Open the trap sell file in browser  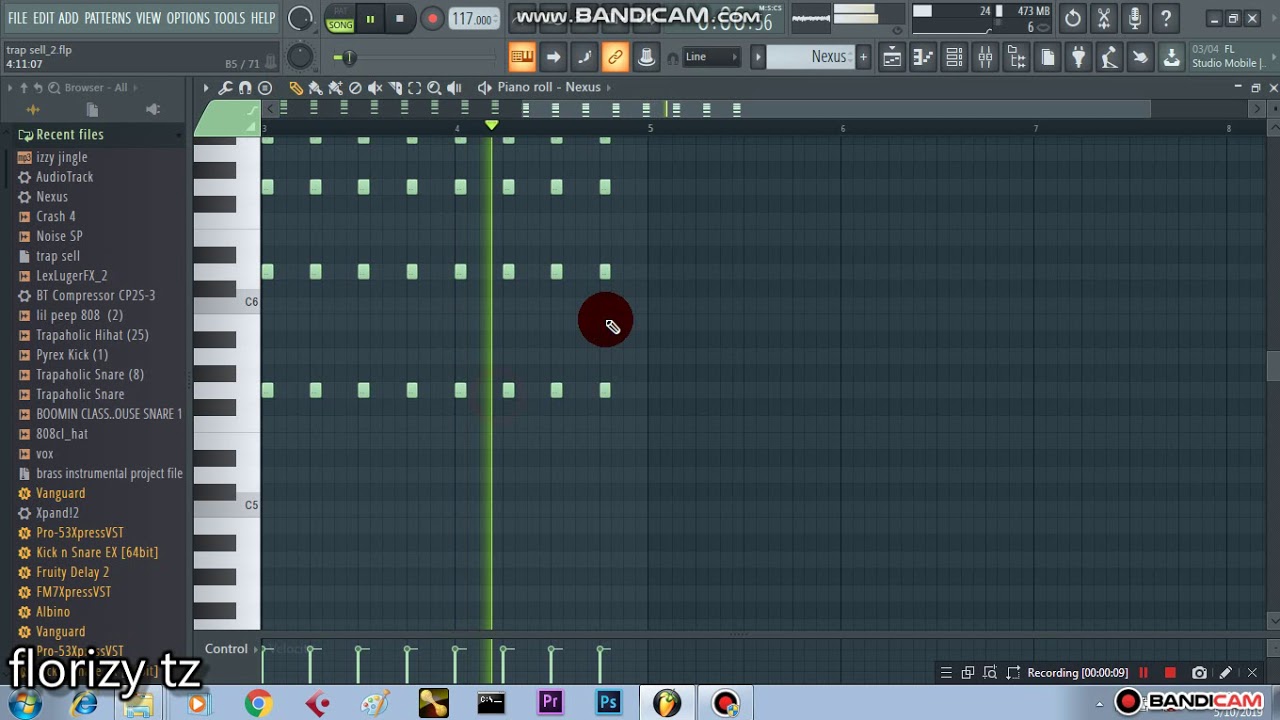58,256
